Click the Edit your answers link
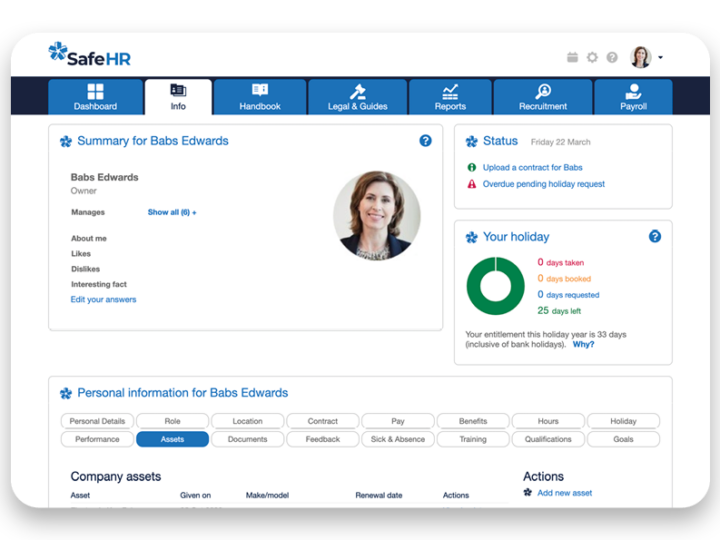Viewport: 720px width, 540px height. 103,300
